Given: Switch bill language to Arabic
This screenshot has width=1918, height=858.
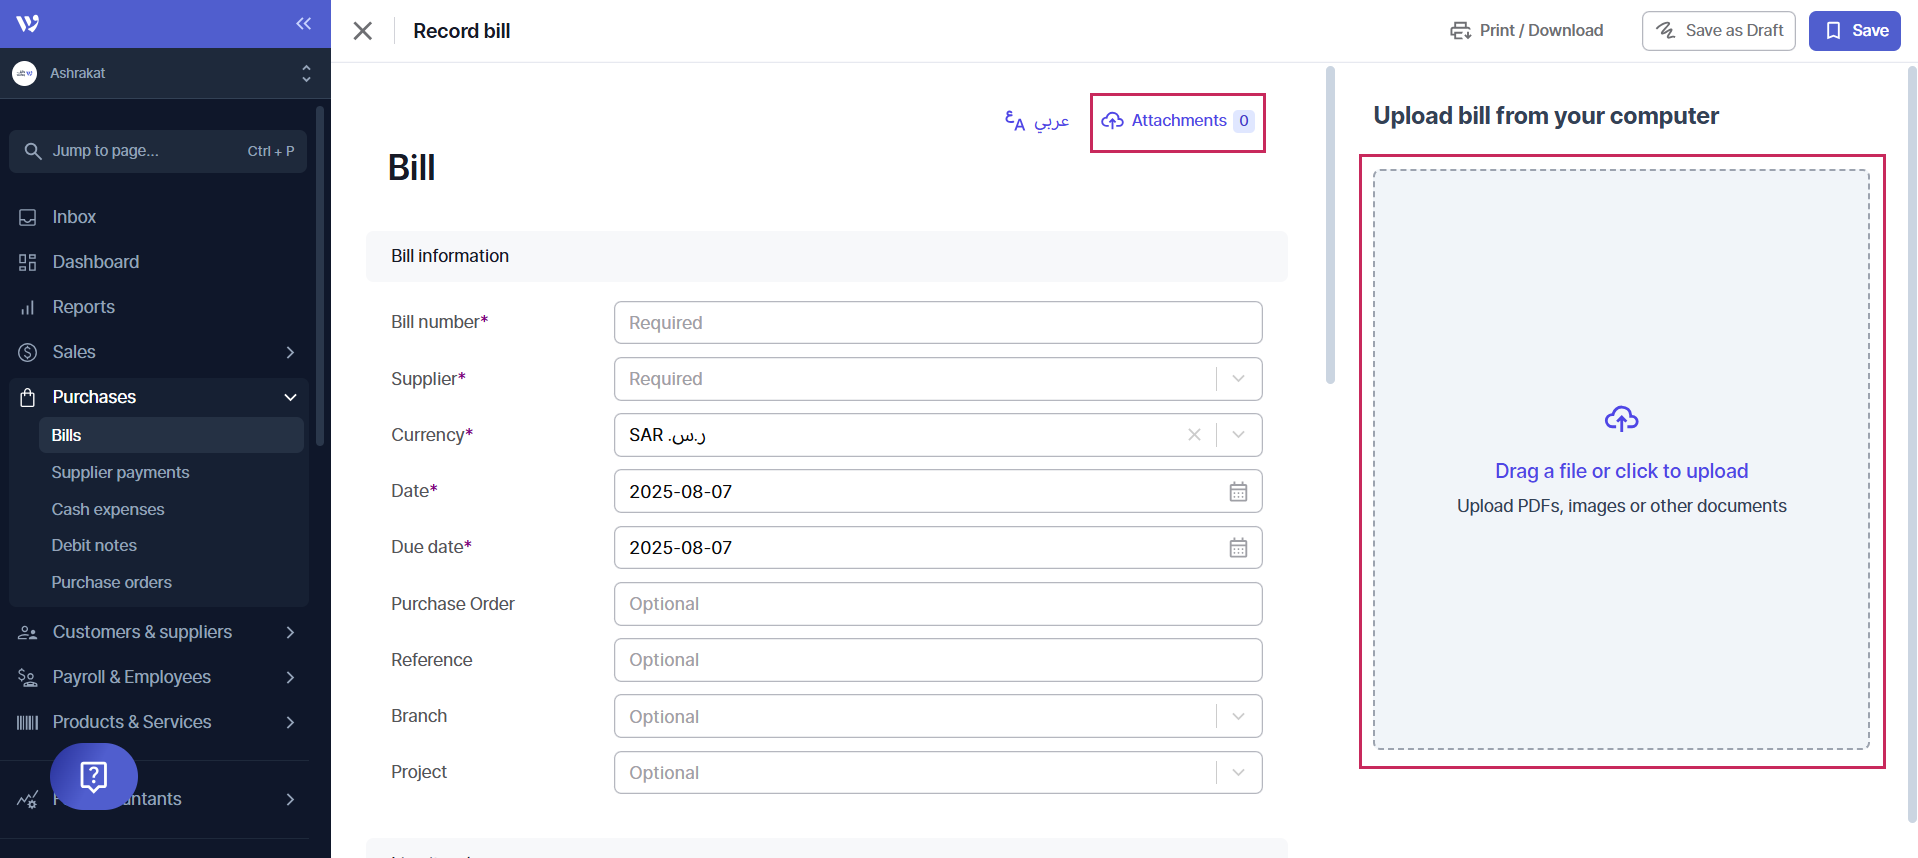Looking at the screenshot, I should (x=1037, y=121).
